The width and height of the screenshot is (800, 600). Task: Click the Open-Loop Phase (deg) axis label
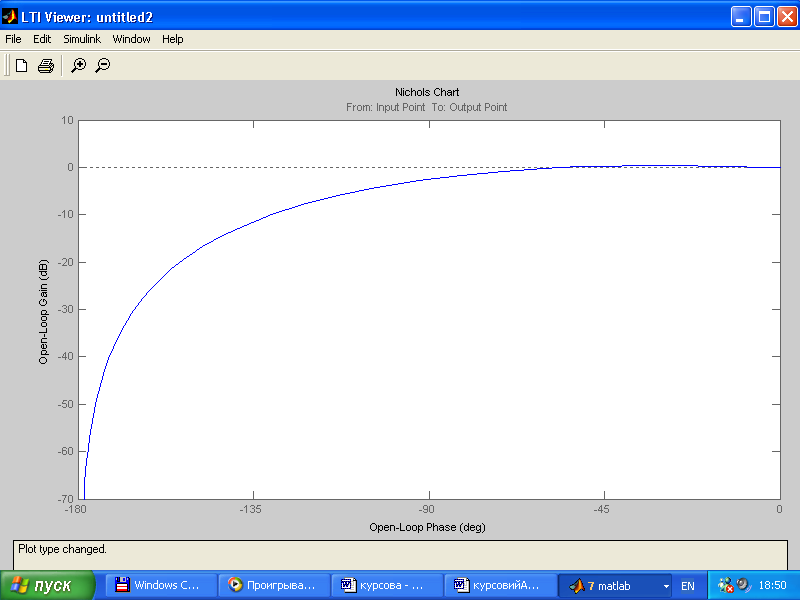428,527
